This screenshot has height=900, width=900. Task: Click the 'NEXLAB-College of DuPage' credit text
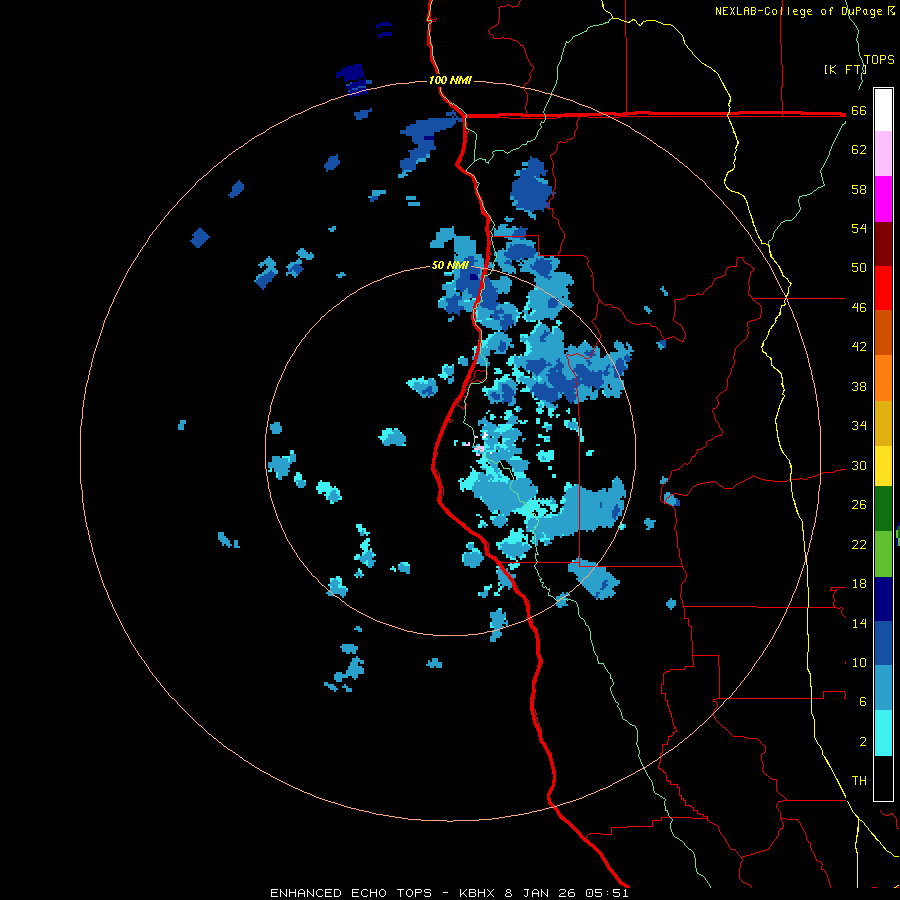point(798,11)
